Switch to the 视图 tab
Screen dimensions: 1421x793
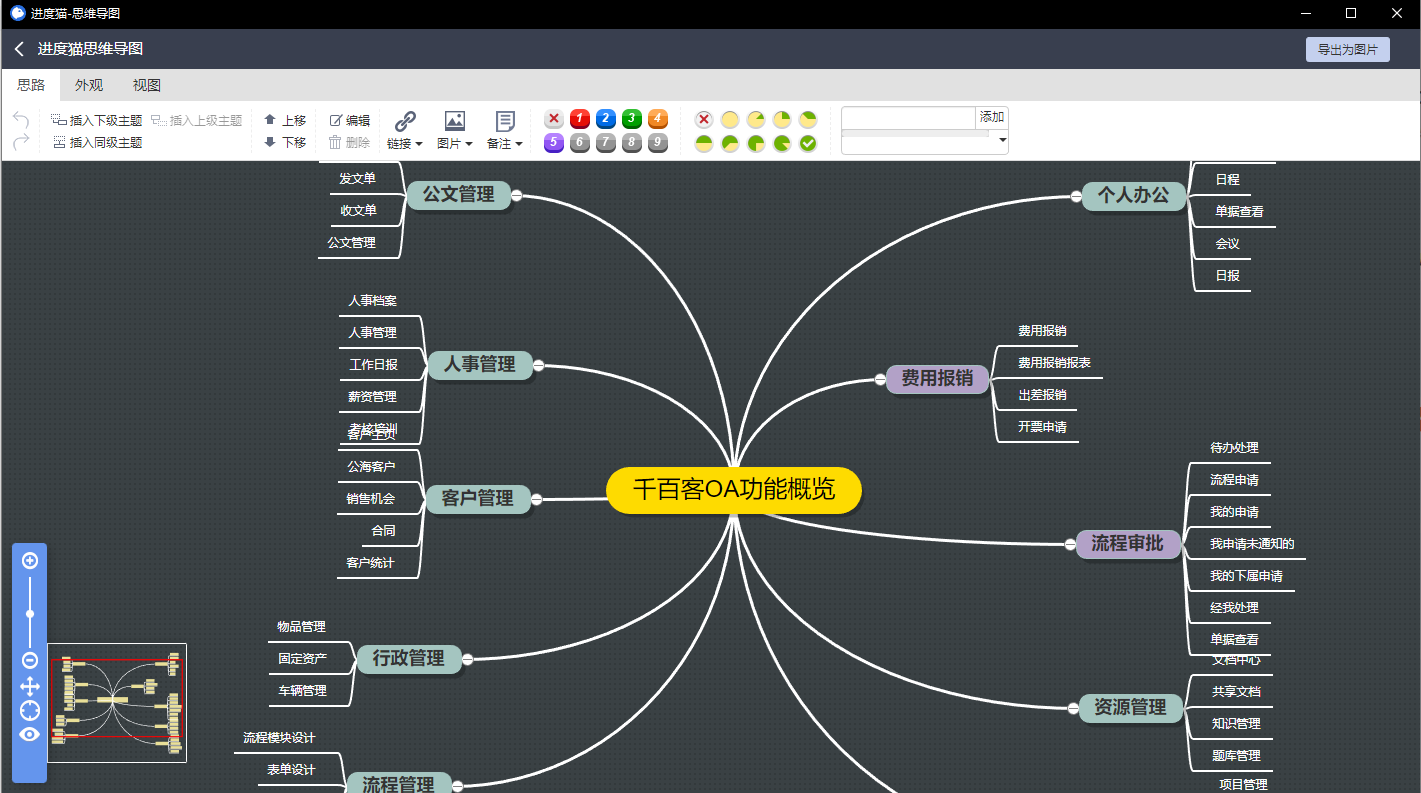click(147, 85)
